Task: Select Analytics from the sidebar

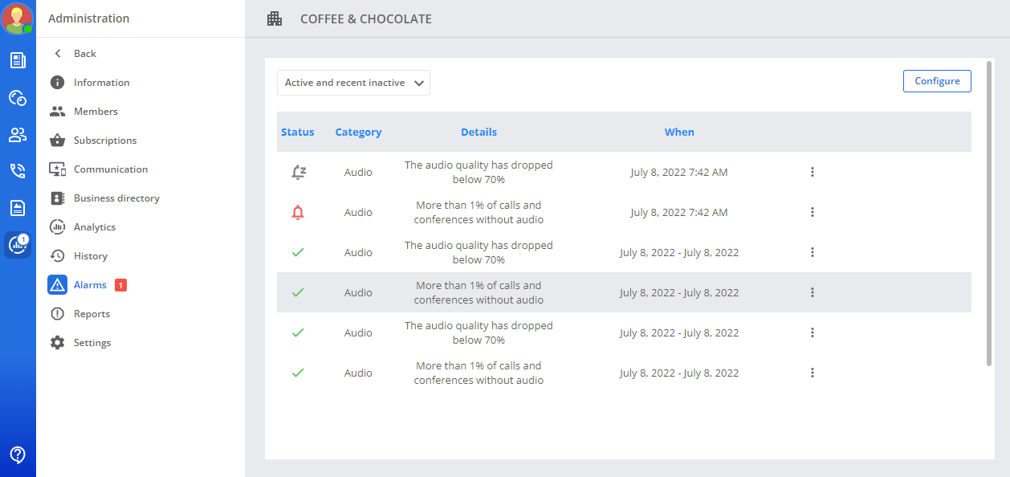Action: (x=94, y=227)
